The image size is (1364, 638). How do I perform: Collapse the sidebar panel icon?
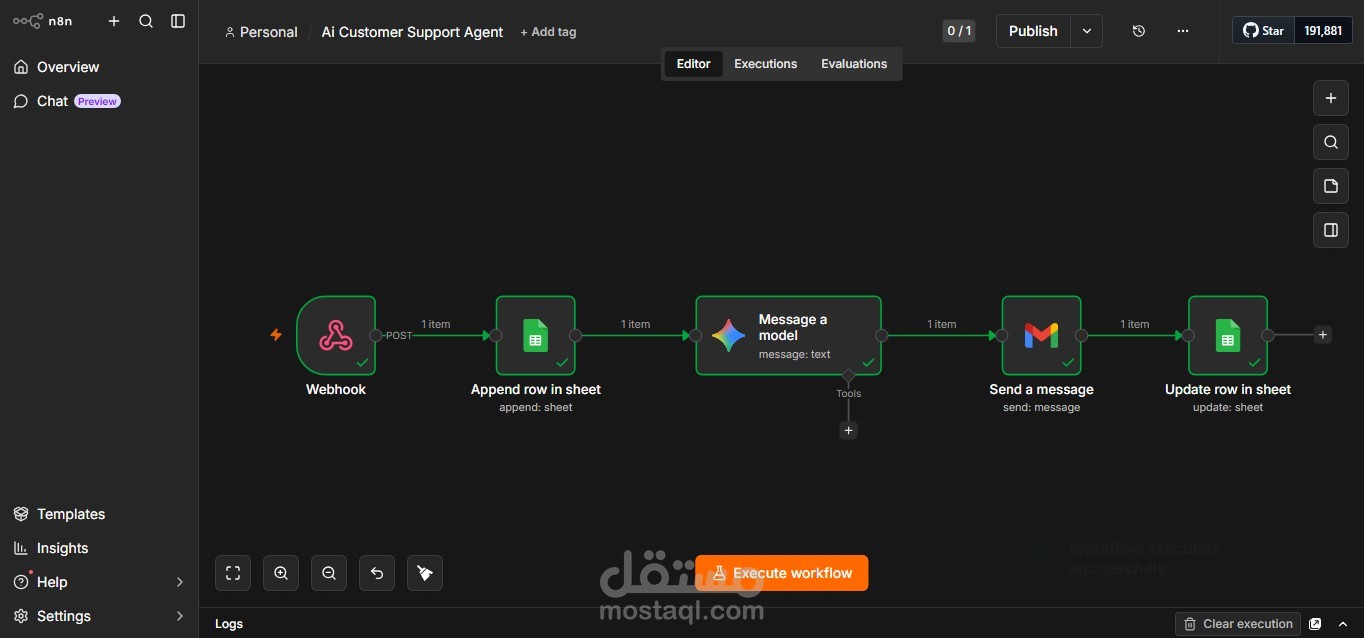[x=178, y=21]
